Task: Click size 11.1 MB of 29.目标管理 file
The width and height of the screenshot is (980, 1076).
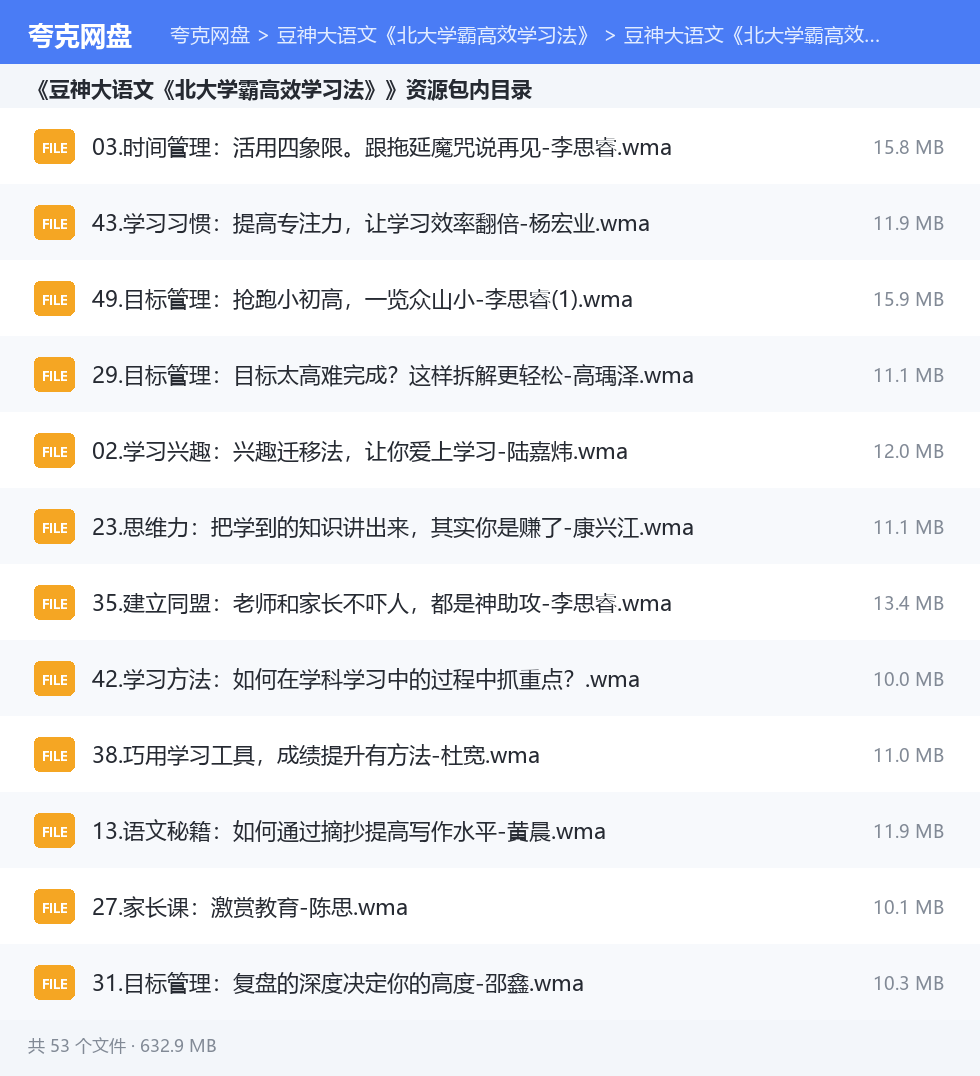Action: click(x=908, y=375)
